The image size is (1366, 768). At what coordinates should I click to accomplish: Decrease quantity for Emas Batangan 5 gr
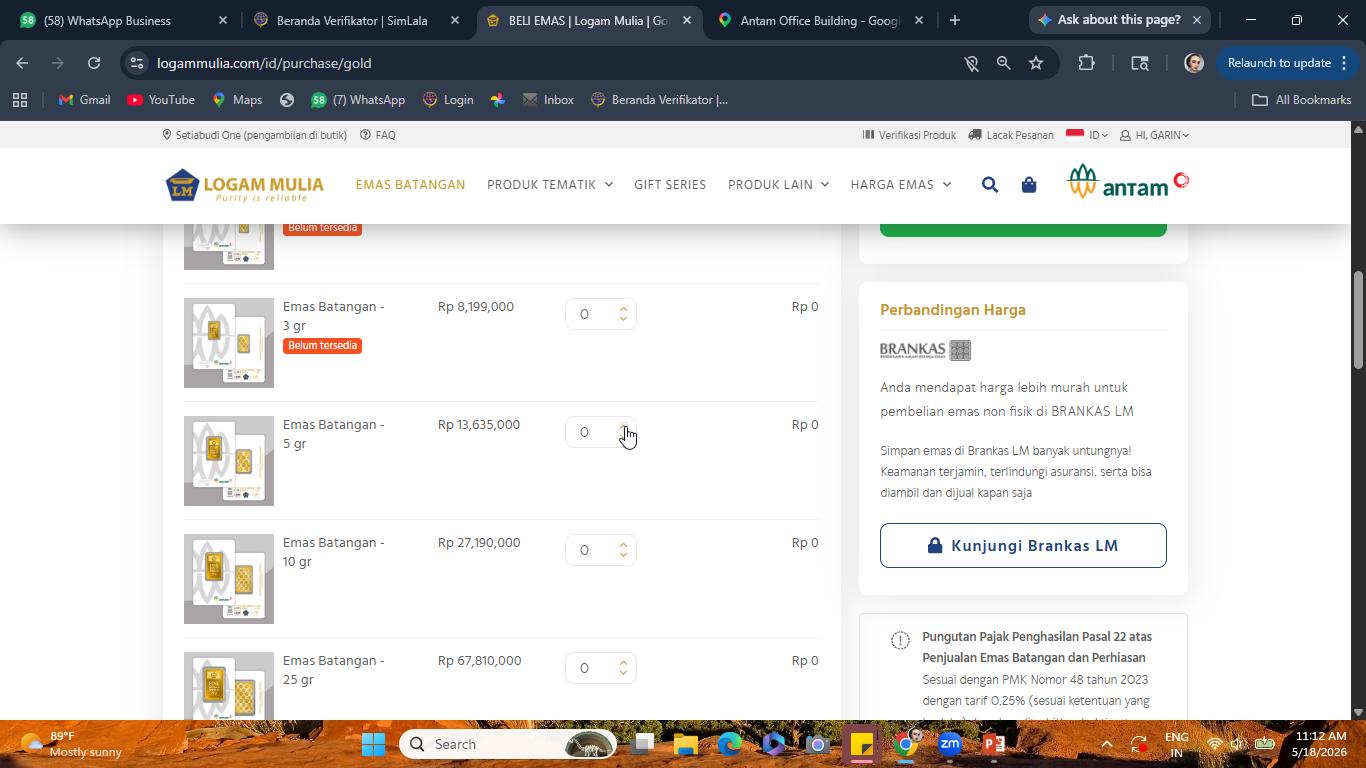coord(623,438)
